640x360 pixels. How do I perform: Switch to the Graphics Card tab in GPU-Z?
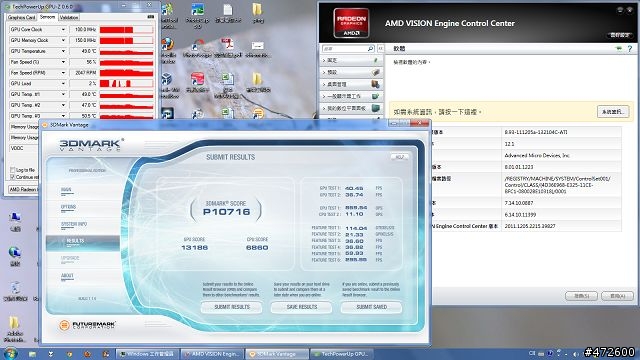pyautogui.click(x=22, y=18)
